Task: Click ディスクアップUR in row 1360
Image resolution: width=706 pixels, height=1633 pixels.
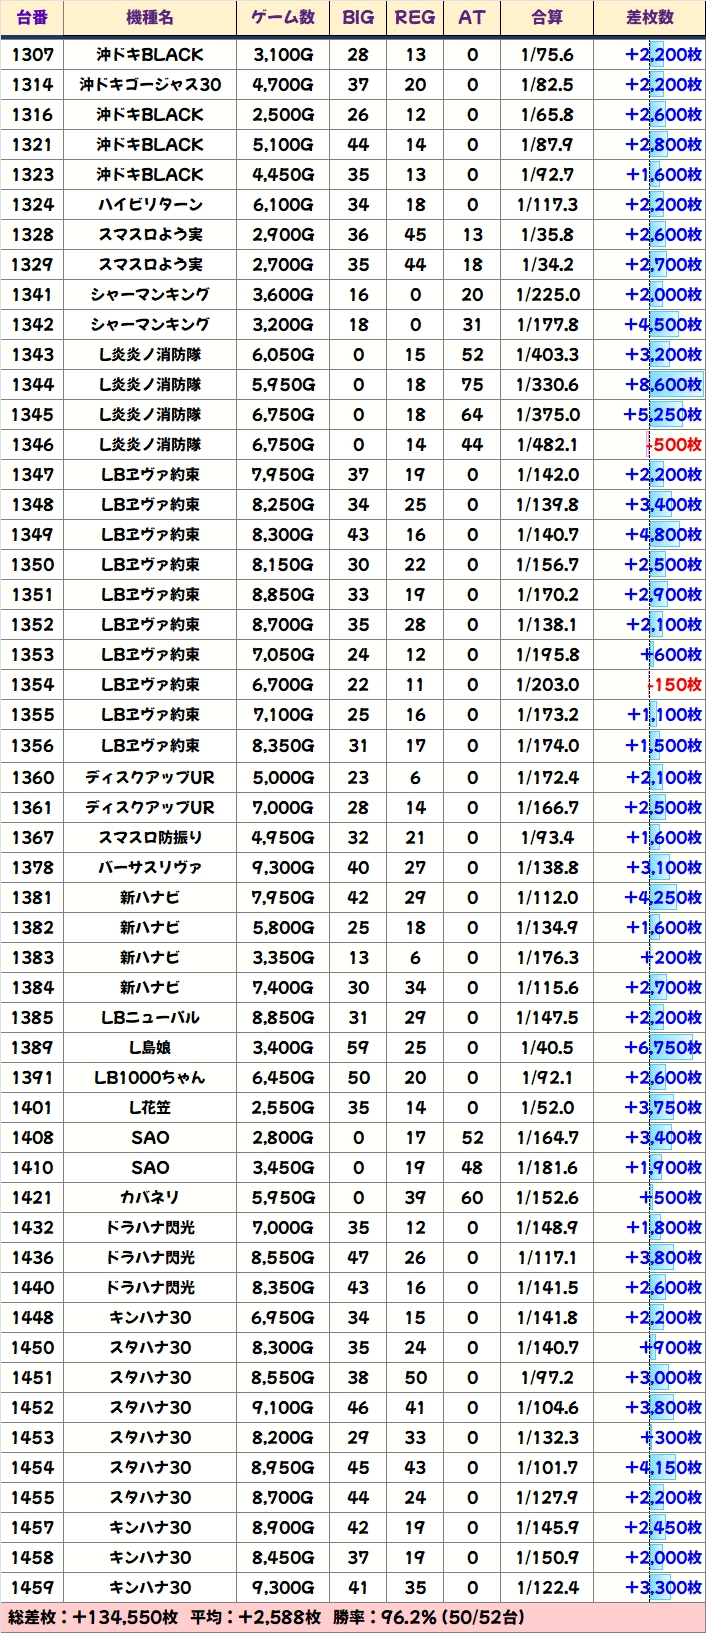Action: [x=150, y=777]
